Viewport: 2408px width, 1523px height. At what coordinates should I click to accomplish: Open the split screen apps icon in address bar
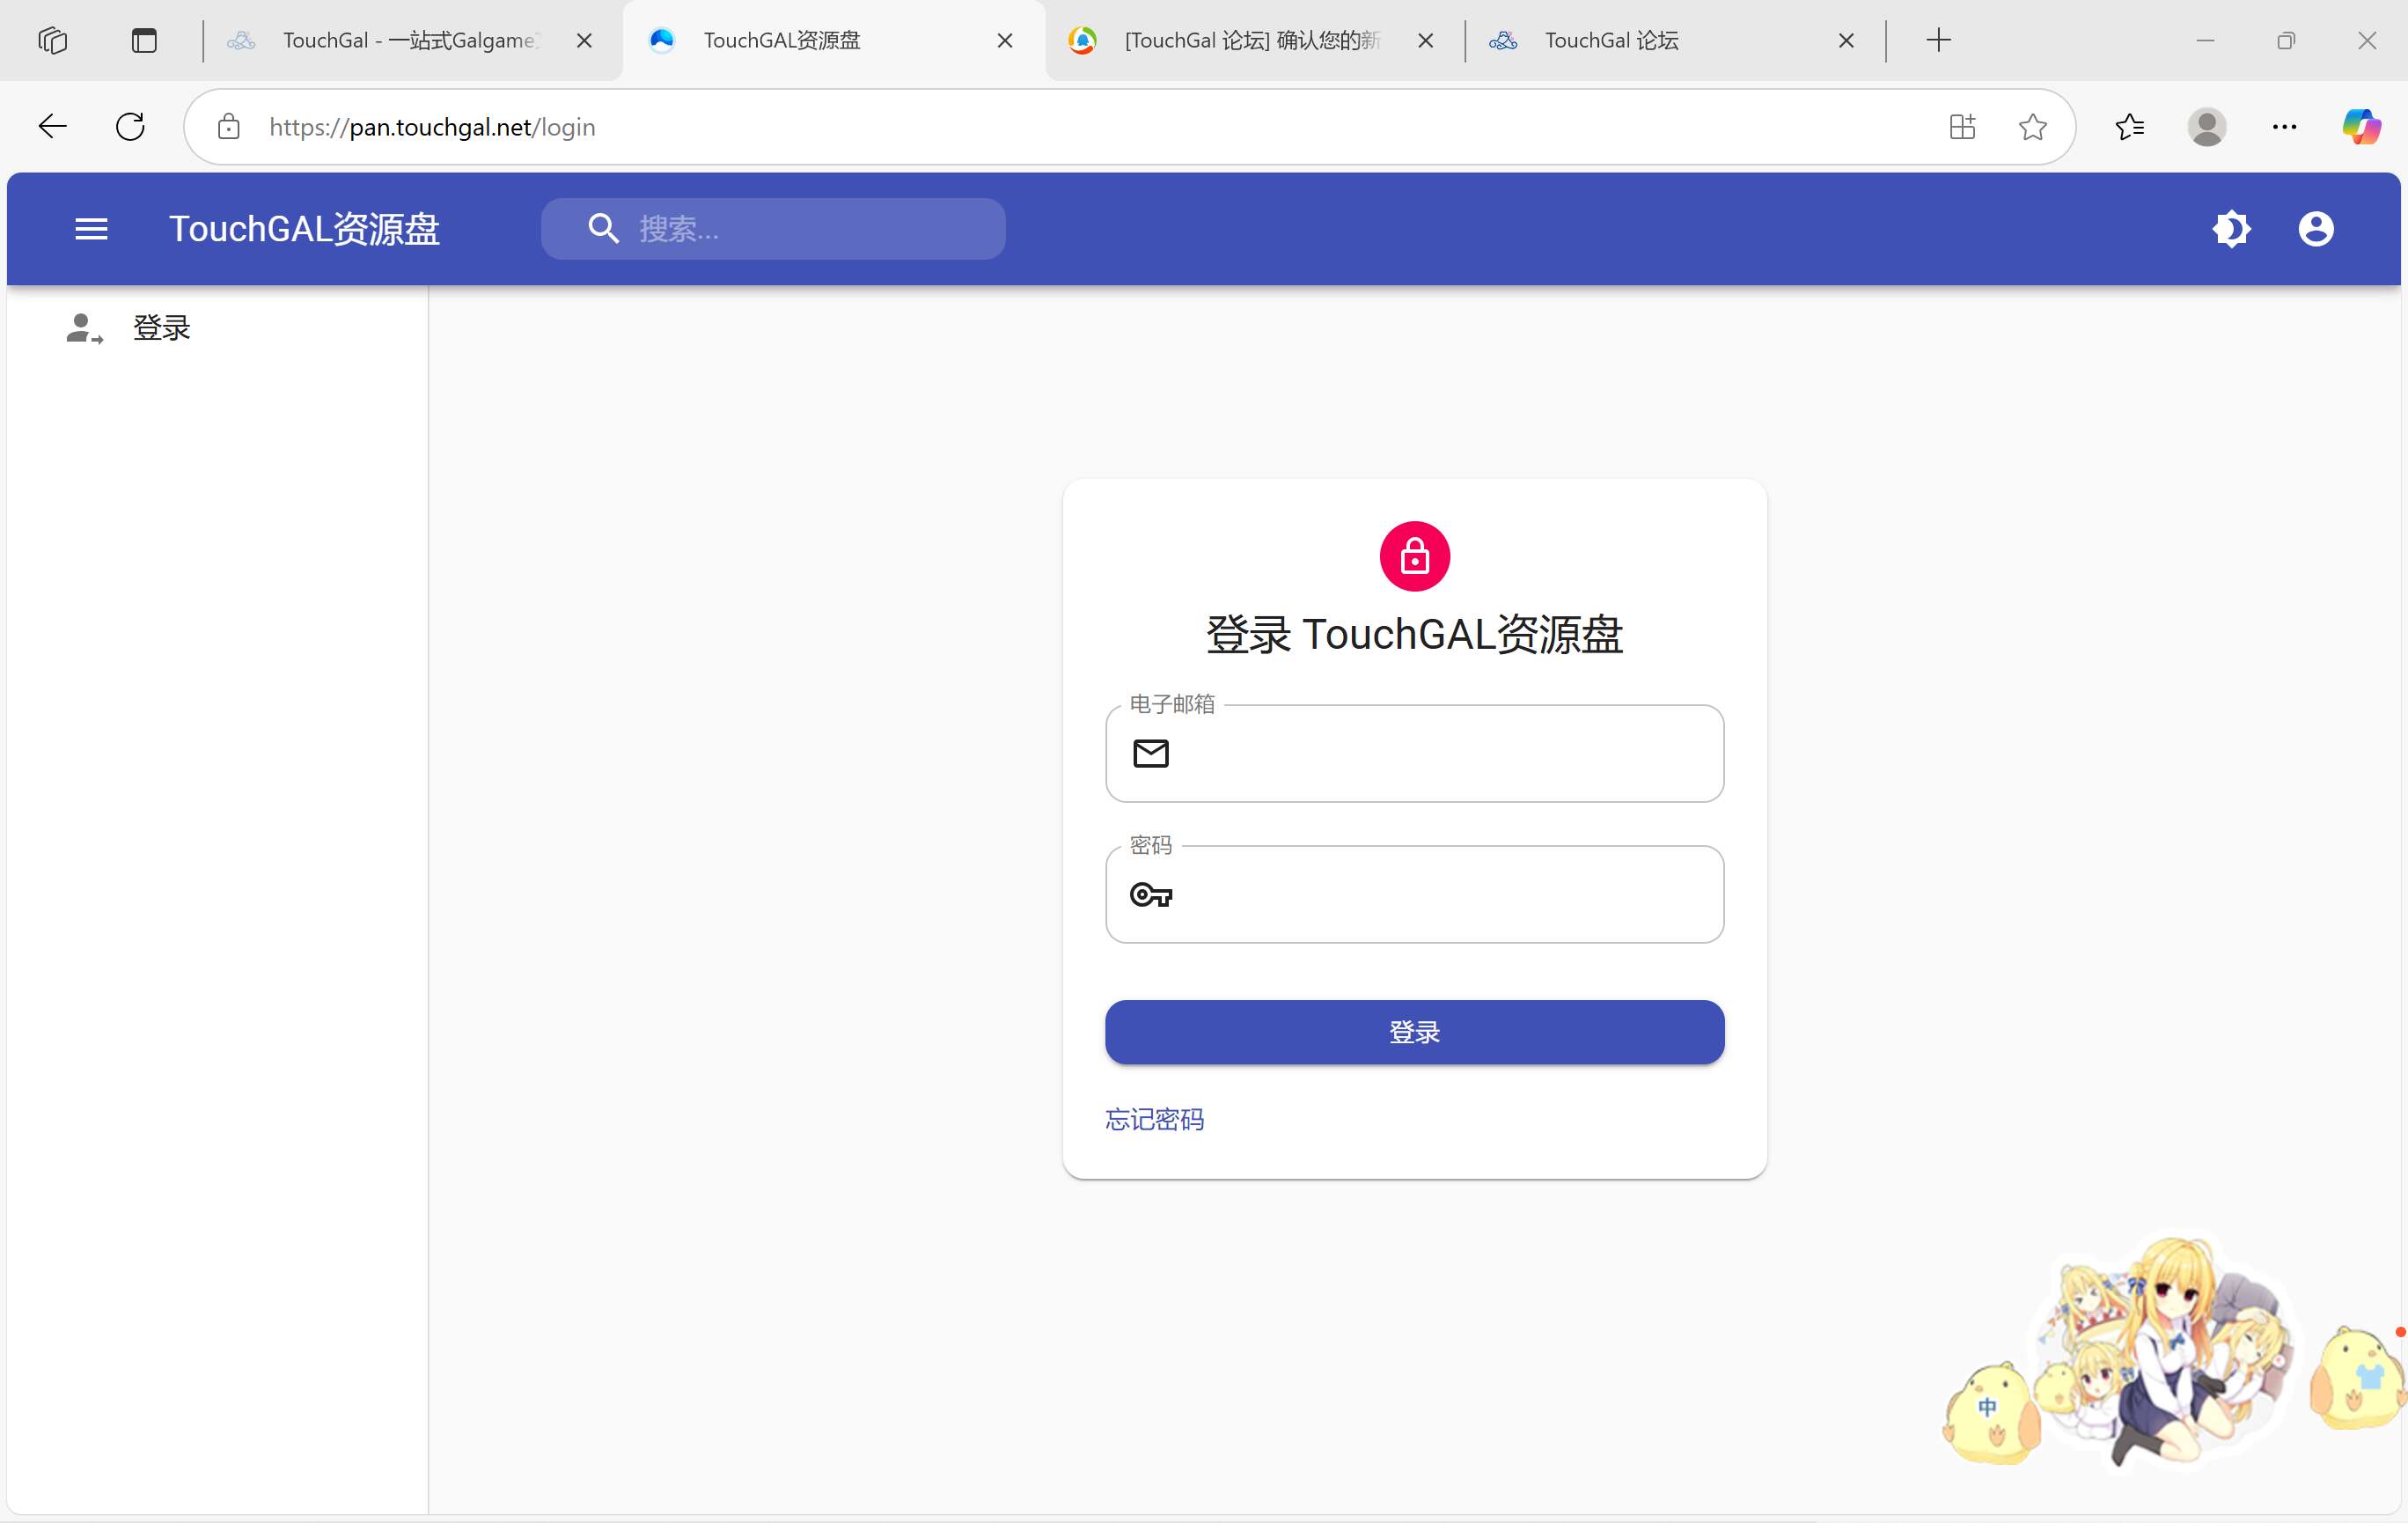point(1962,127)
